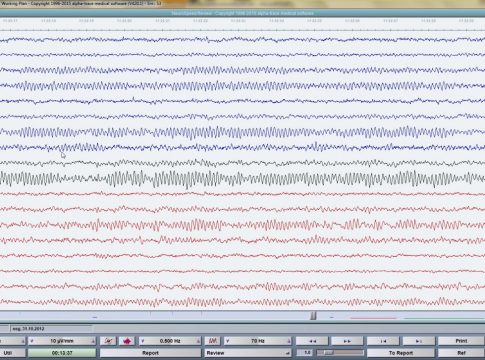Image resolution: width=485 pixels, height=360 pixels.
Task: Click the fast forward double-arrow button
Action: (x=347, y=341)
